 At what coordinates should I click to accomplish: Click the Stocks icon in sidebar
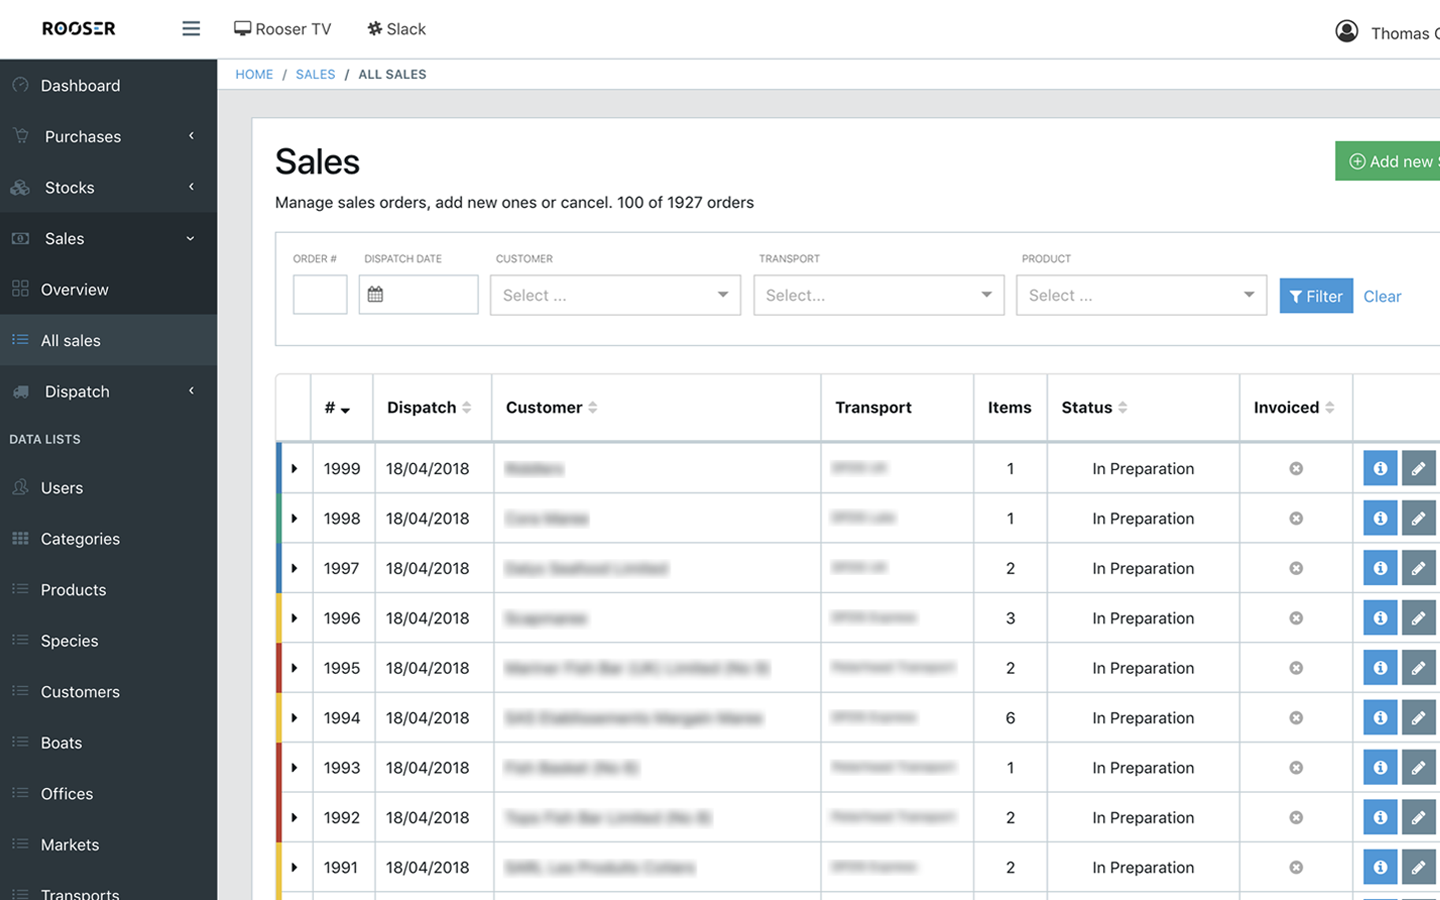point(20,187)
